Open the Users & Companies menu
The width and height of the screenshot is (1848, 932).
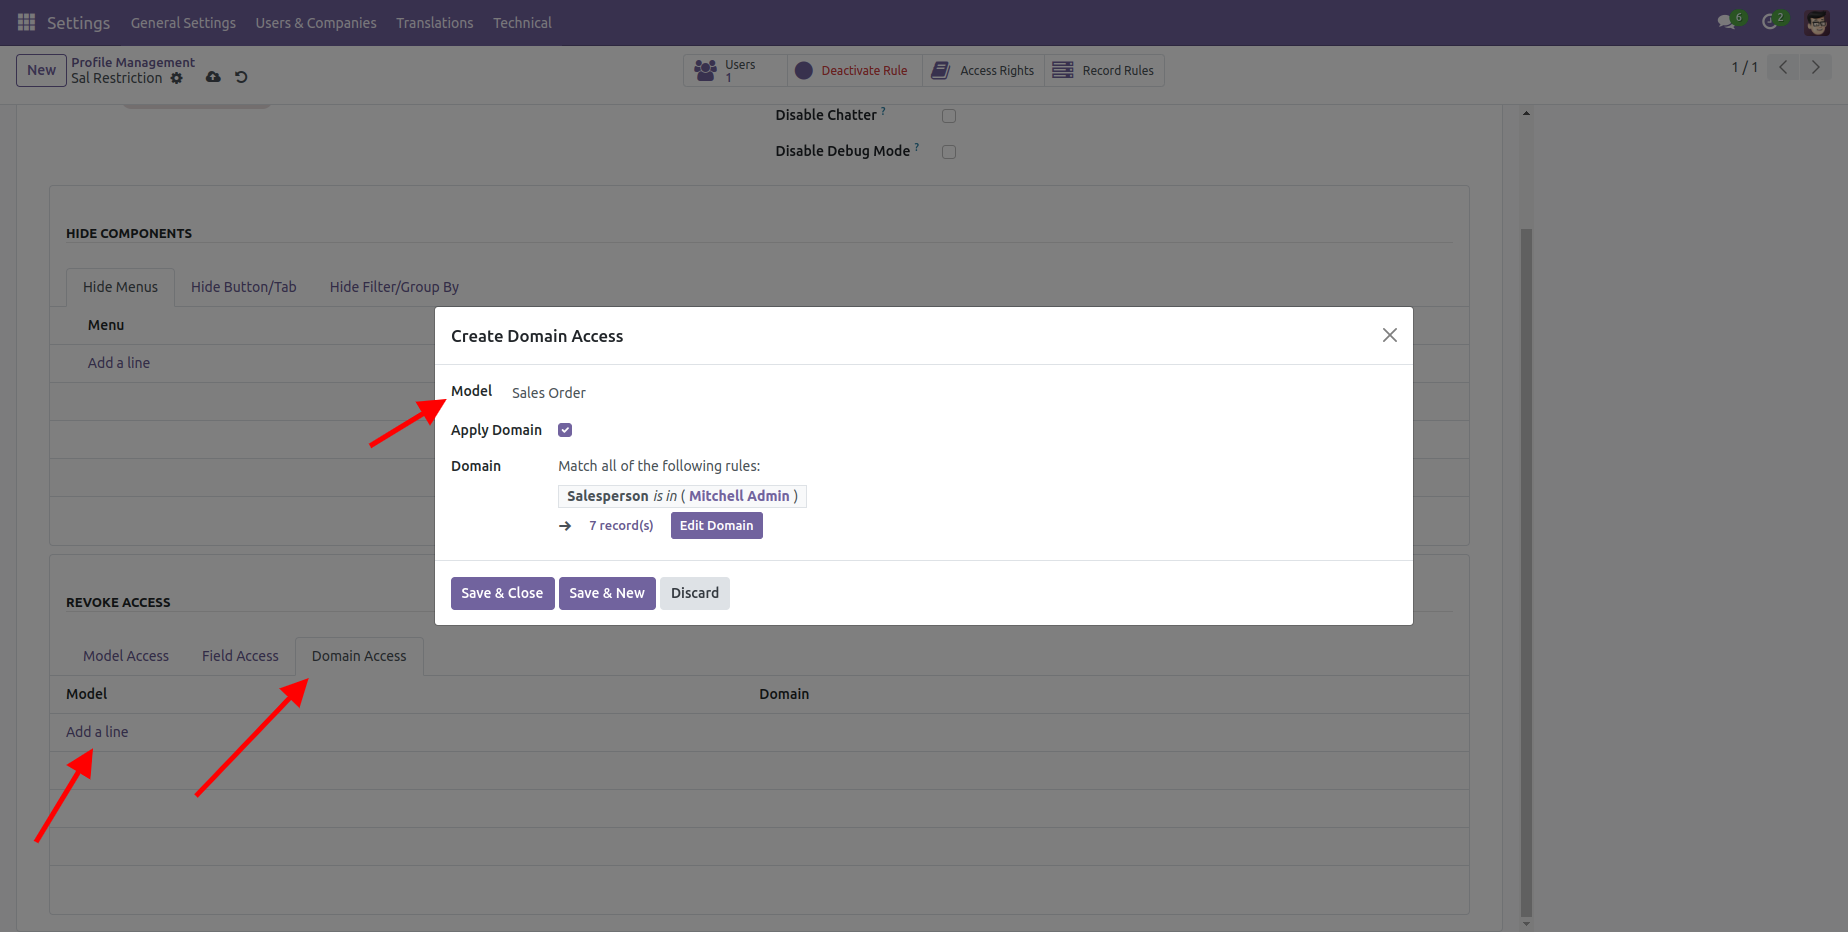[316, 23]
